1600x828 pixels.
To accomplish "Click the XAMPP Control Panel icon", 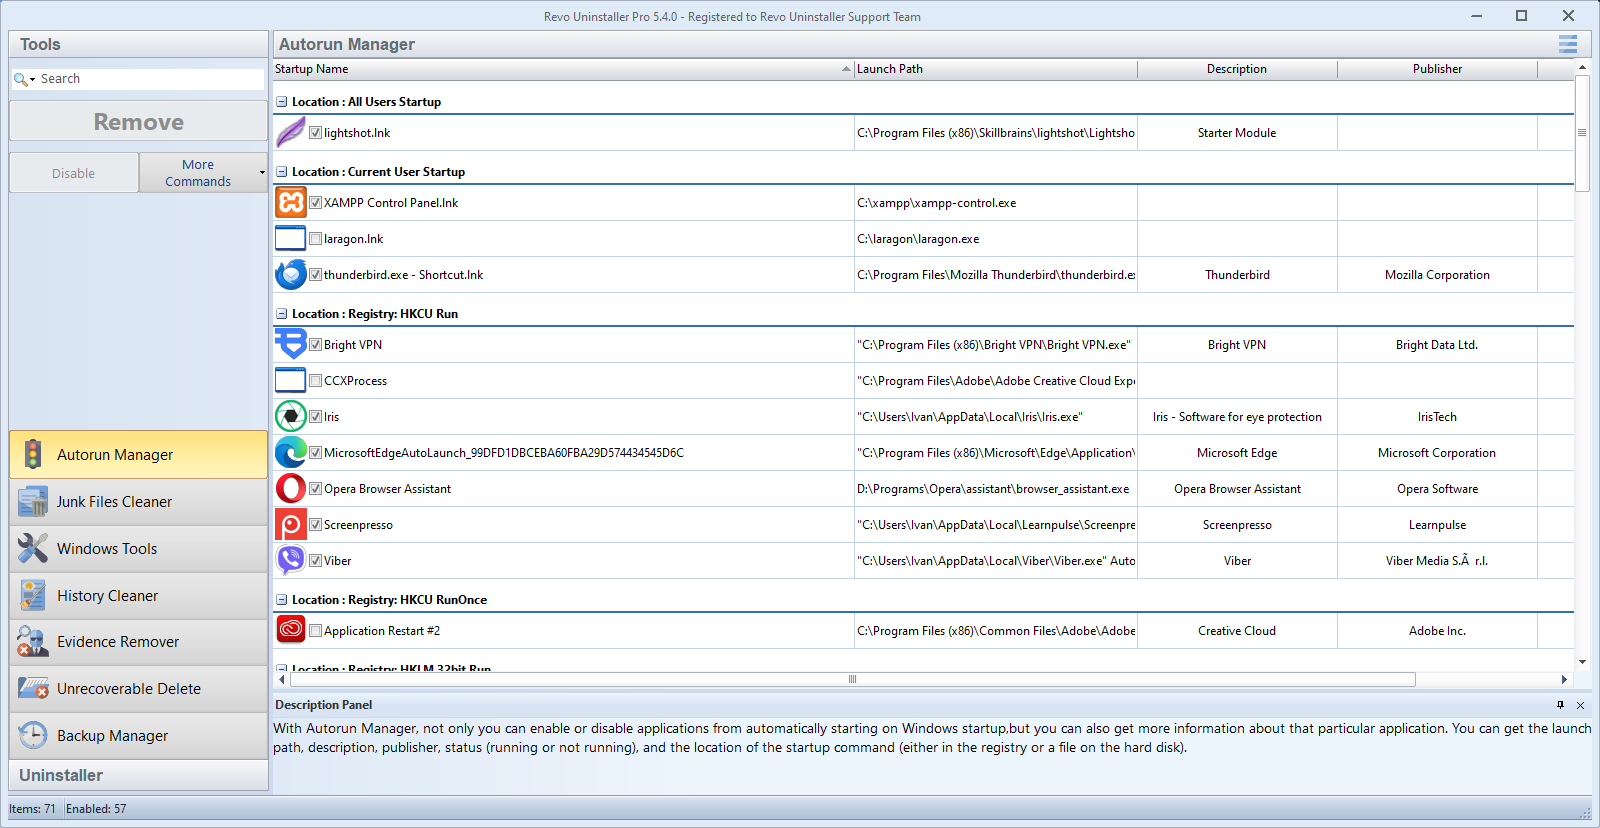I will tap(290, 203).
